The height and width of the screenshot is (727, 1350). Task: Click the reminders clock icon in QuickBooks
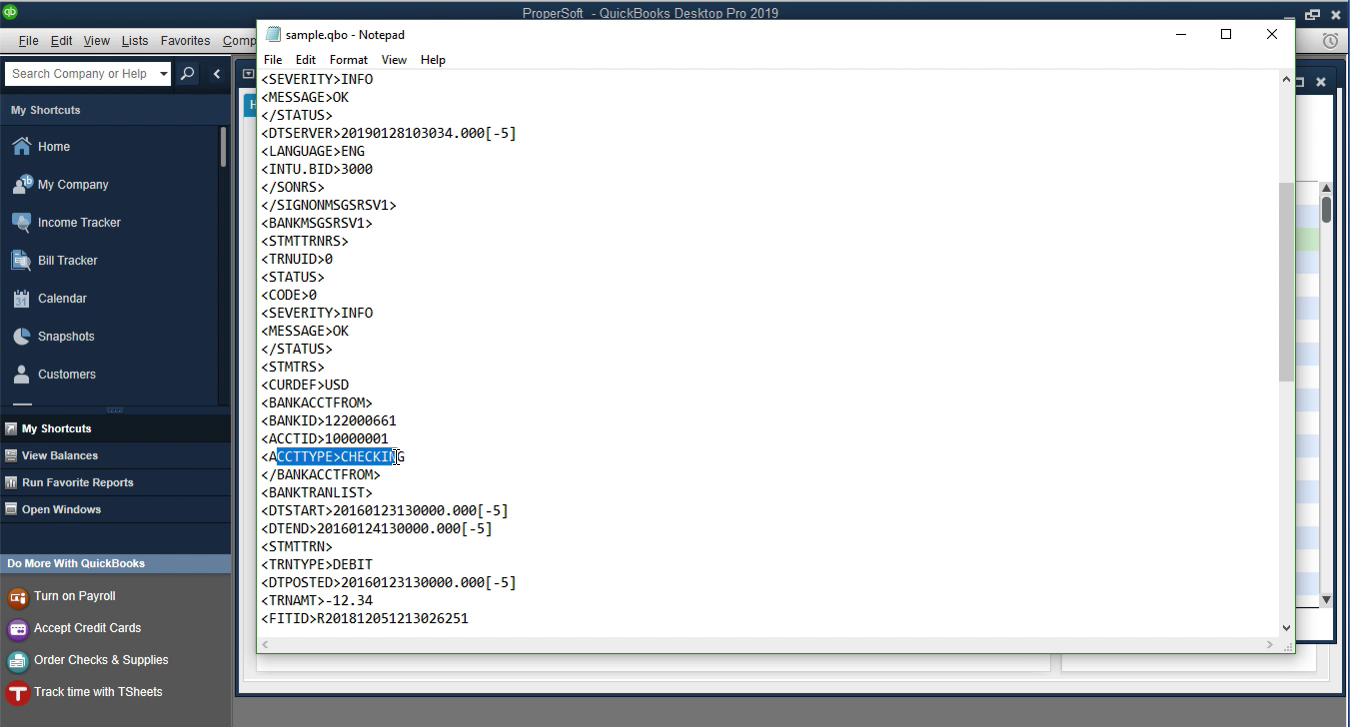[x=1330, y=41]
